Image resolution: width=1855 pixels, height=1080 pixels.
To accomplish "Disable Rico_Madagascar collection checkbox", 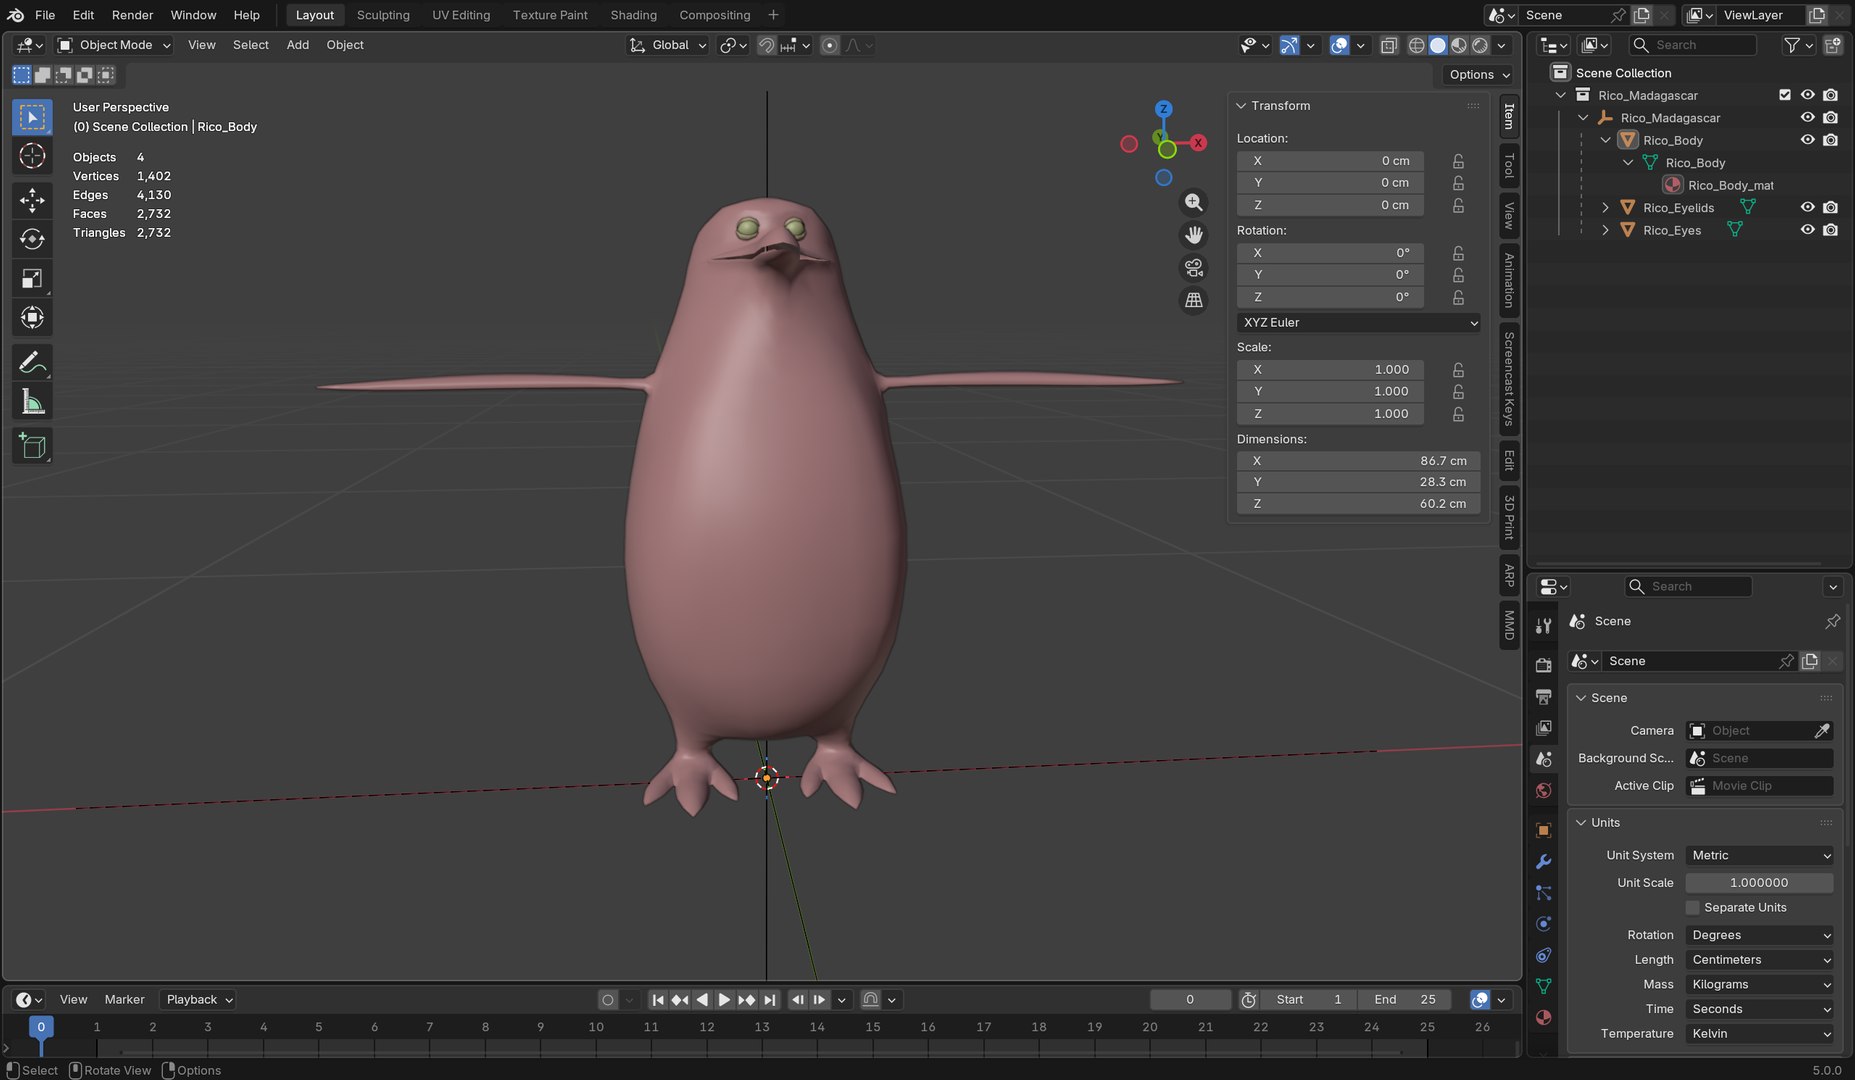I will 1785,95.
